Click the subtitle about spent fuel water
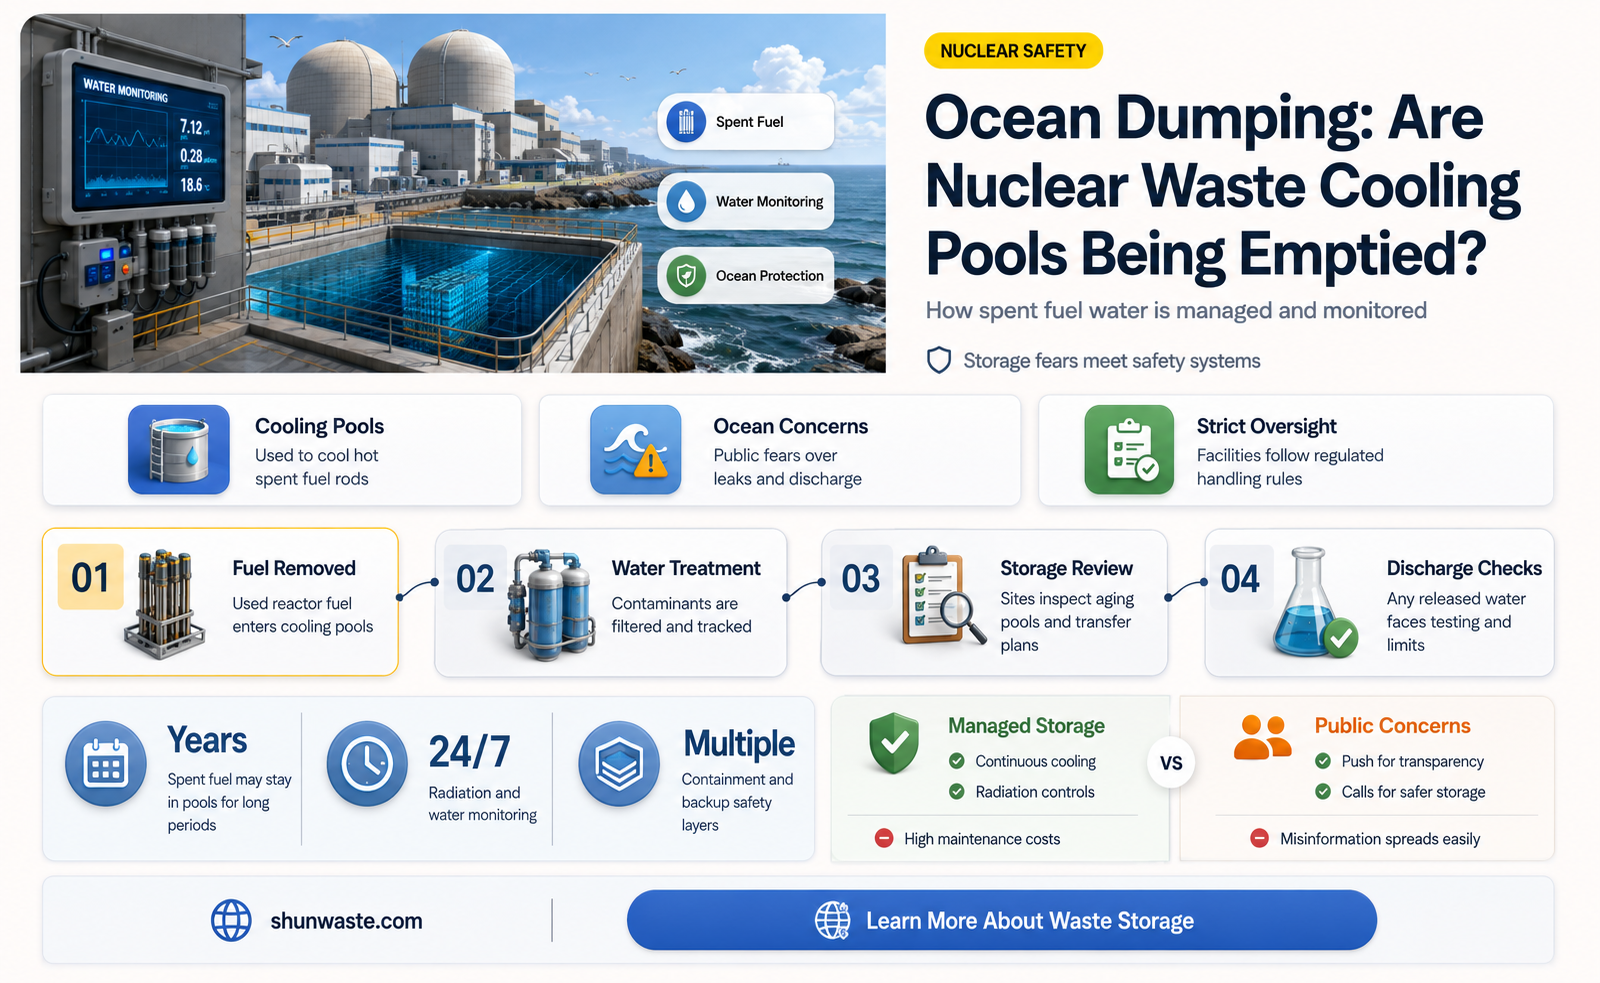This screenshot has width=1600, height=983. 1176,311
